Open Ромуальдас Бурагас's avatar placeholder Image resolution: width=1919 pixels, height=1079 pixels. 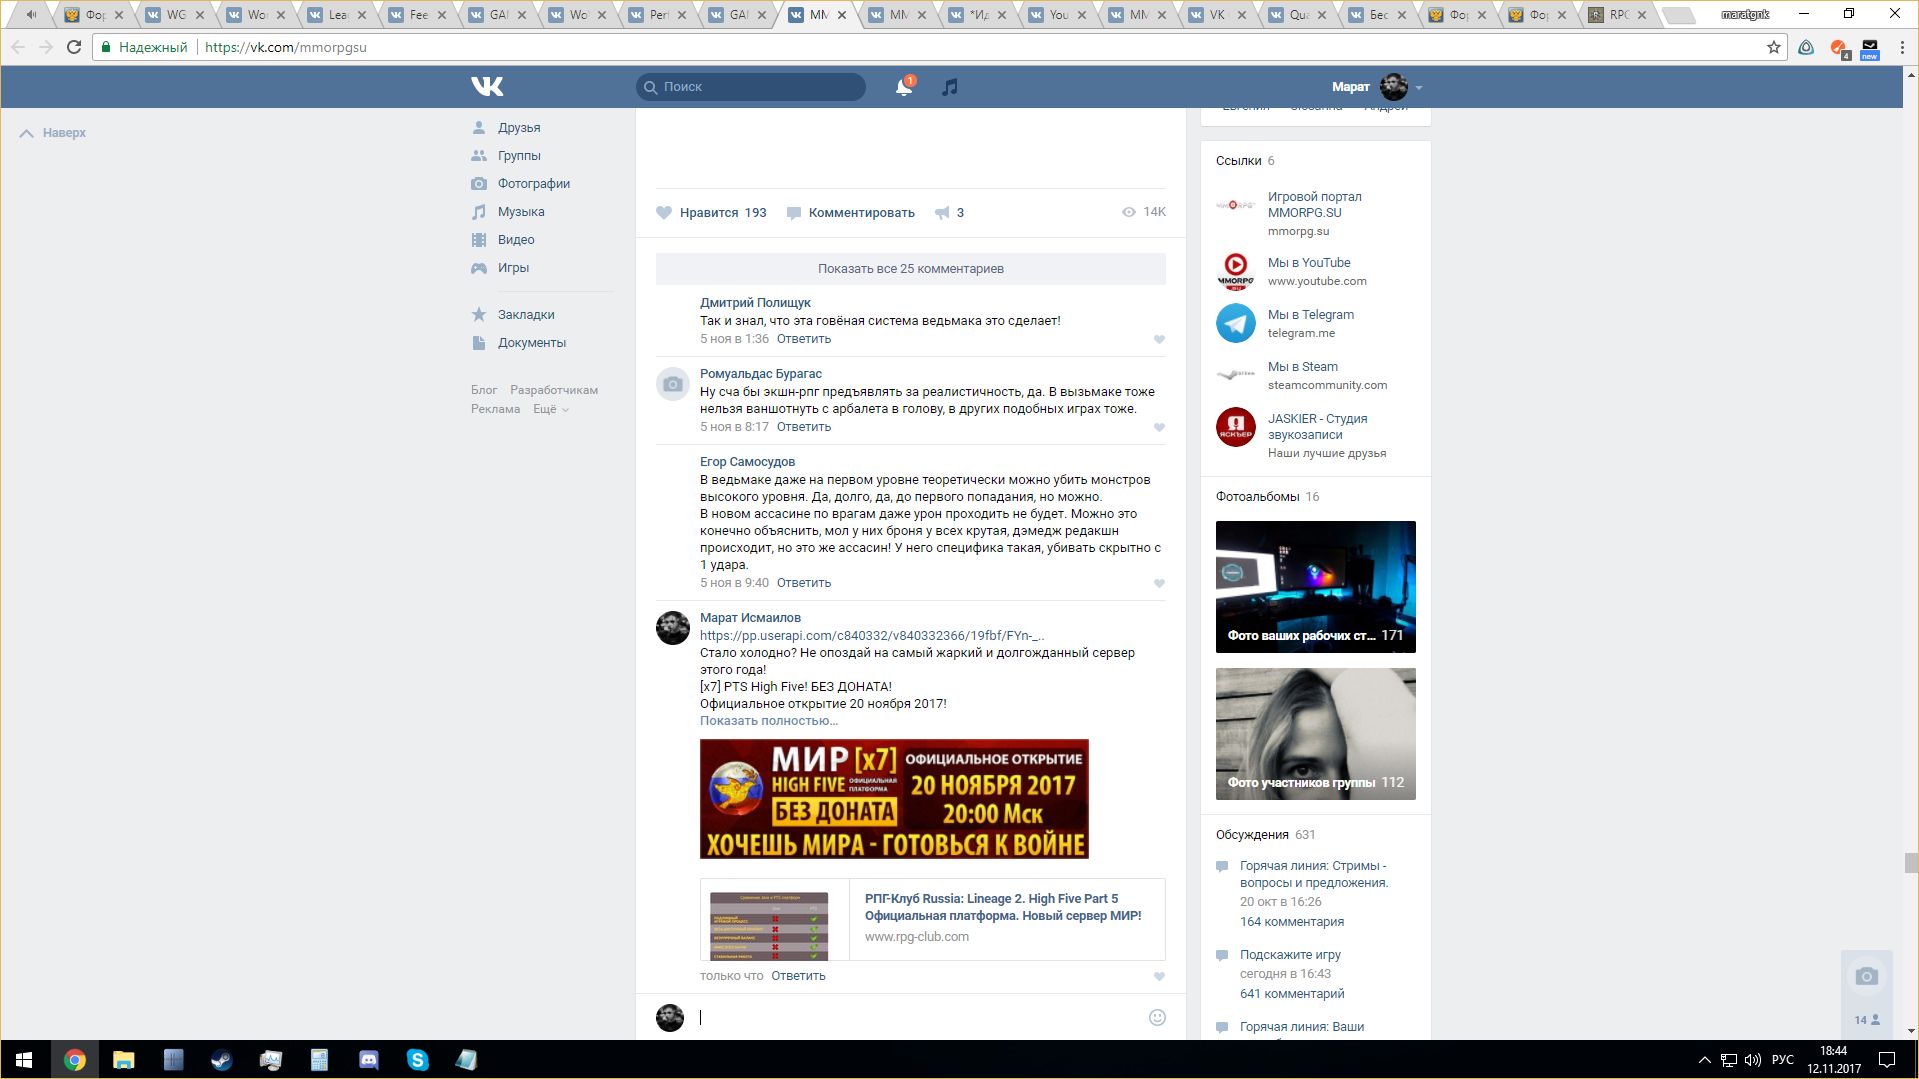pyautogui.click(x=673, y=384)
